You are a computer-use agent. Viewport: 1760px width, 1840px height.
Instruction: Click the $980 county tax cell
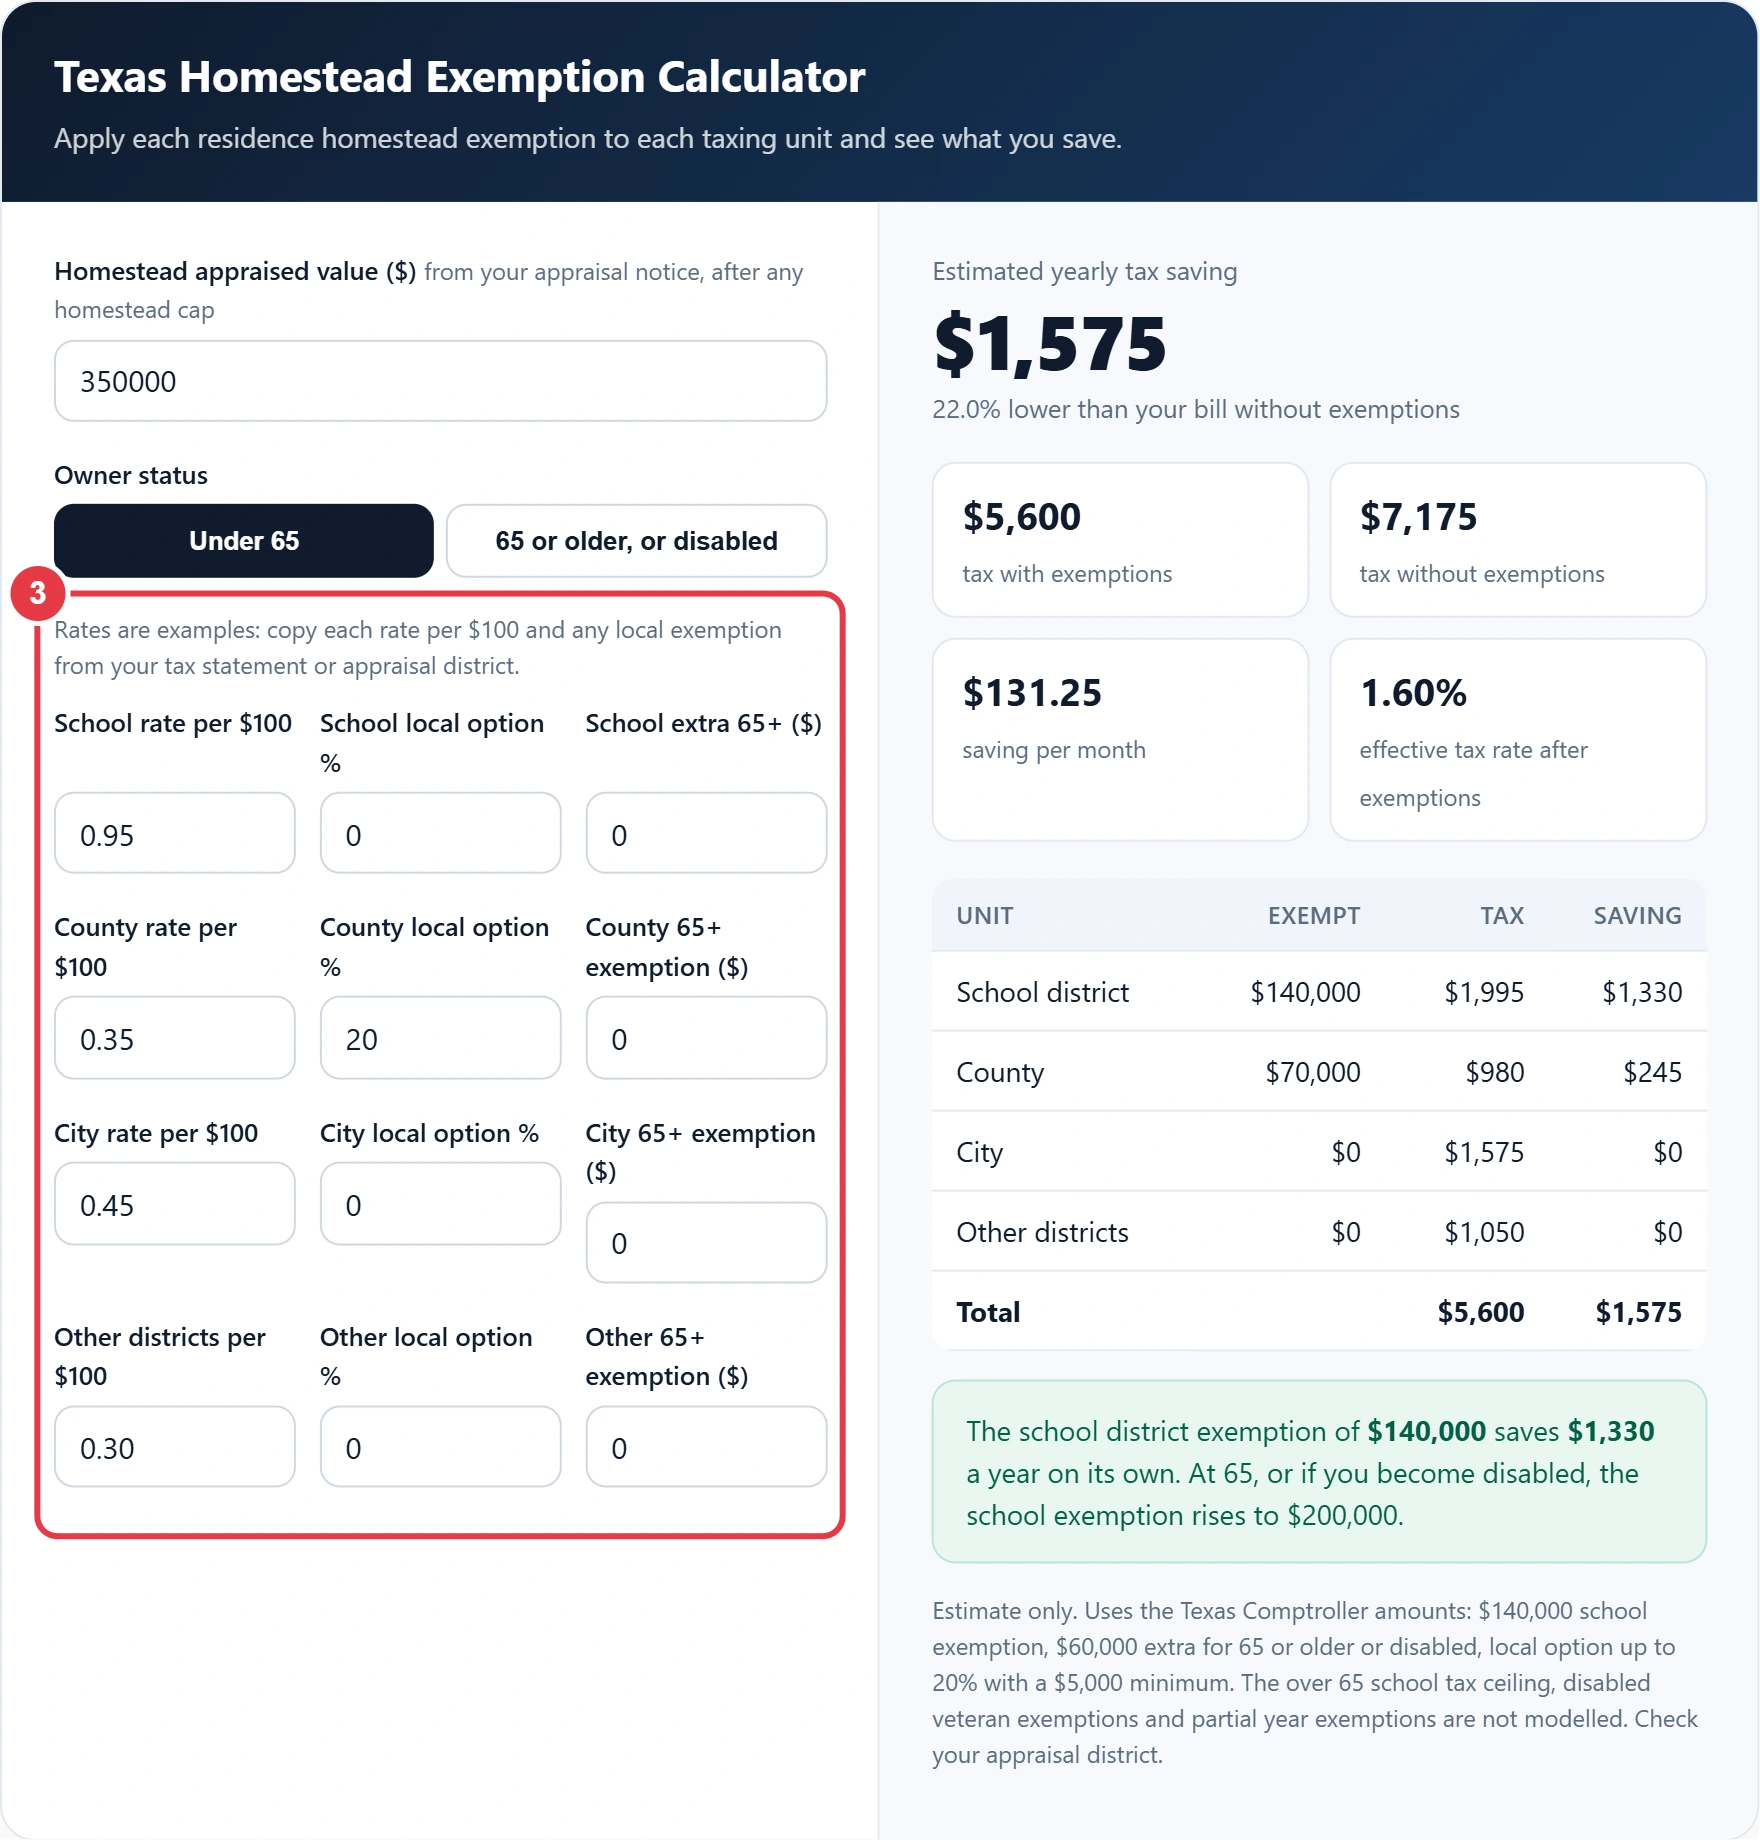pos(1494,1072)
